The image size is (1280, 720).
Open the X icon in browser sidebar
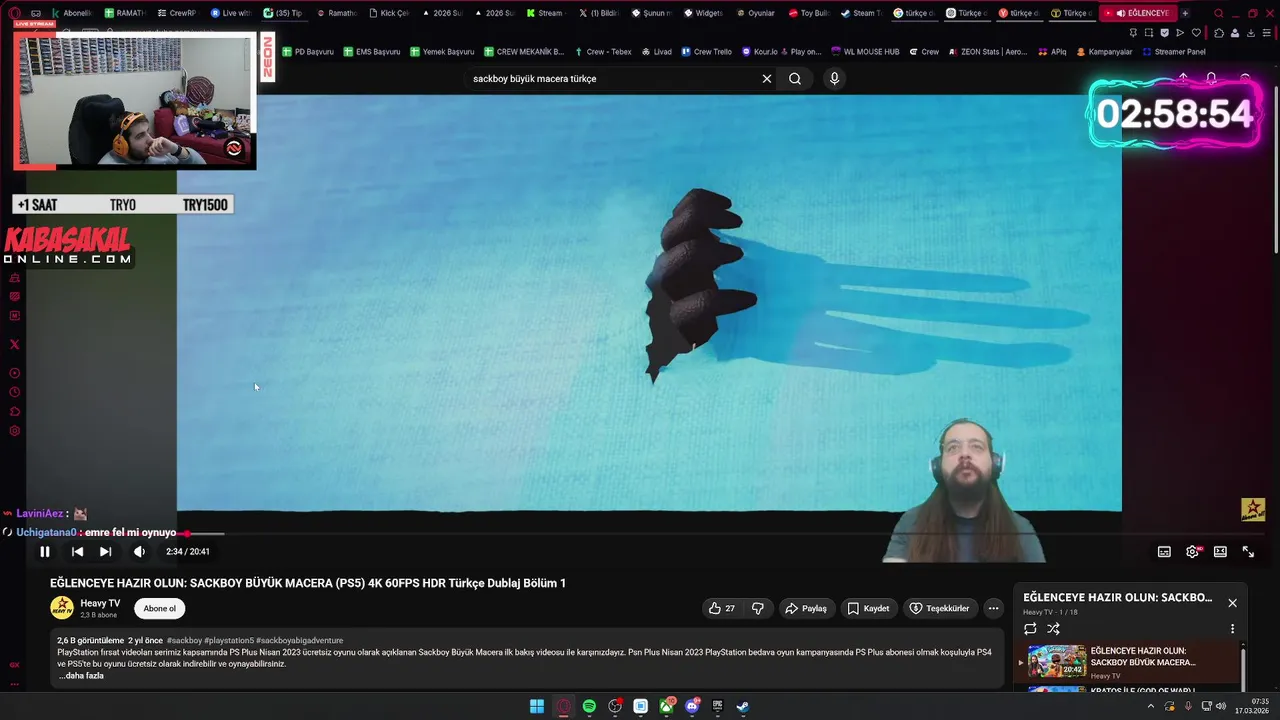14,344
